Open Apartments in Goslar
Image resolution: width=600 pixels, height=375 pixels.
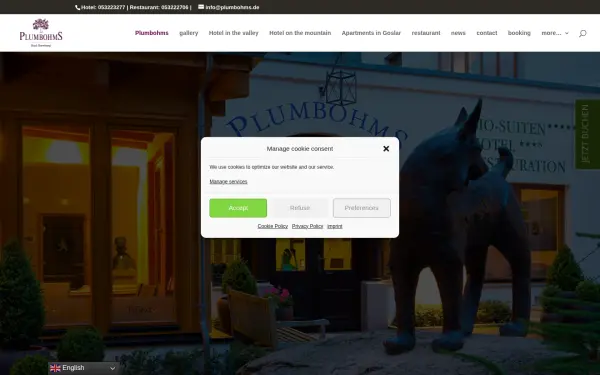(x=371, y=33)
